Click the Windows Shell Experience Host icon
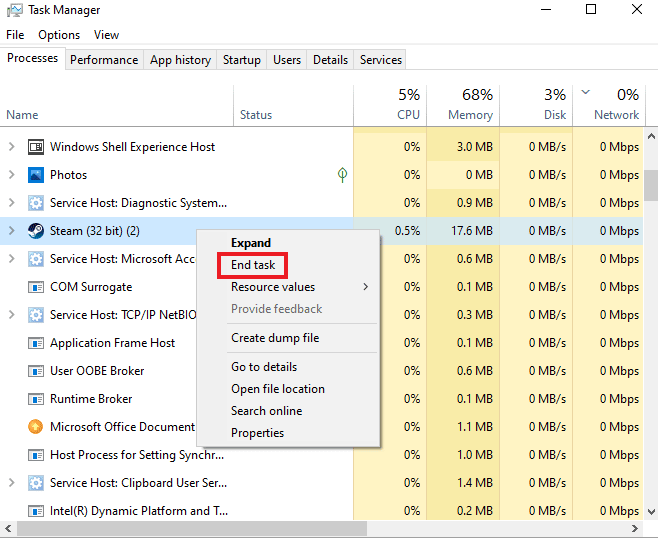 tap(34, 147)
